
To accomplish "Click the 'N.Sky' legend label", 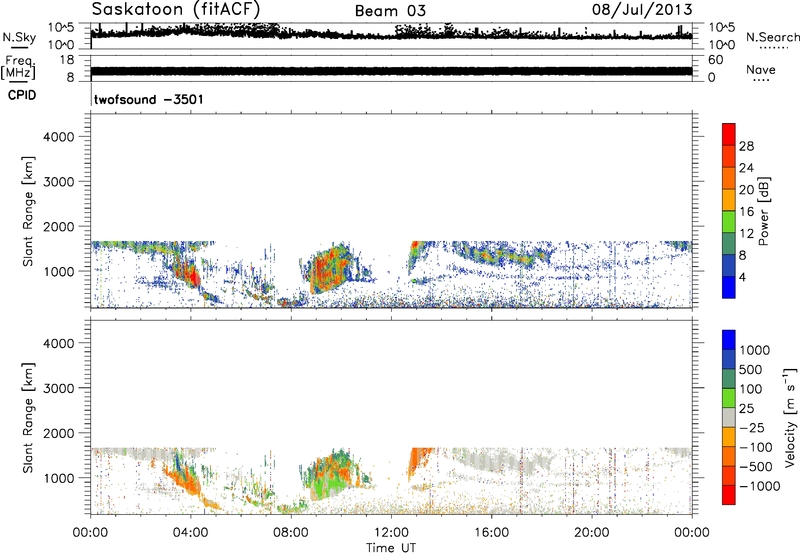I will point(19,37).
